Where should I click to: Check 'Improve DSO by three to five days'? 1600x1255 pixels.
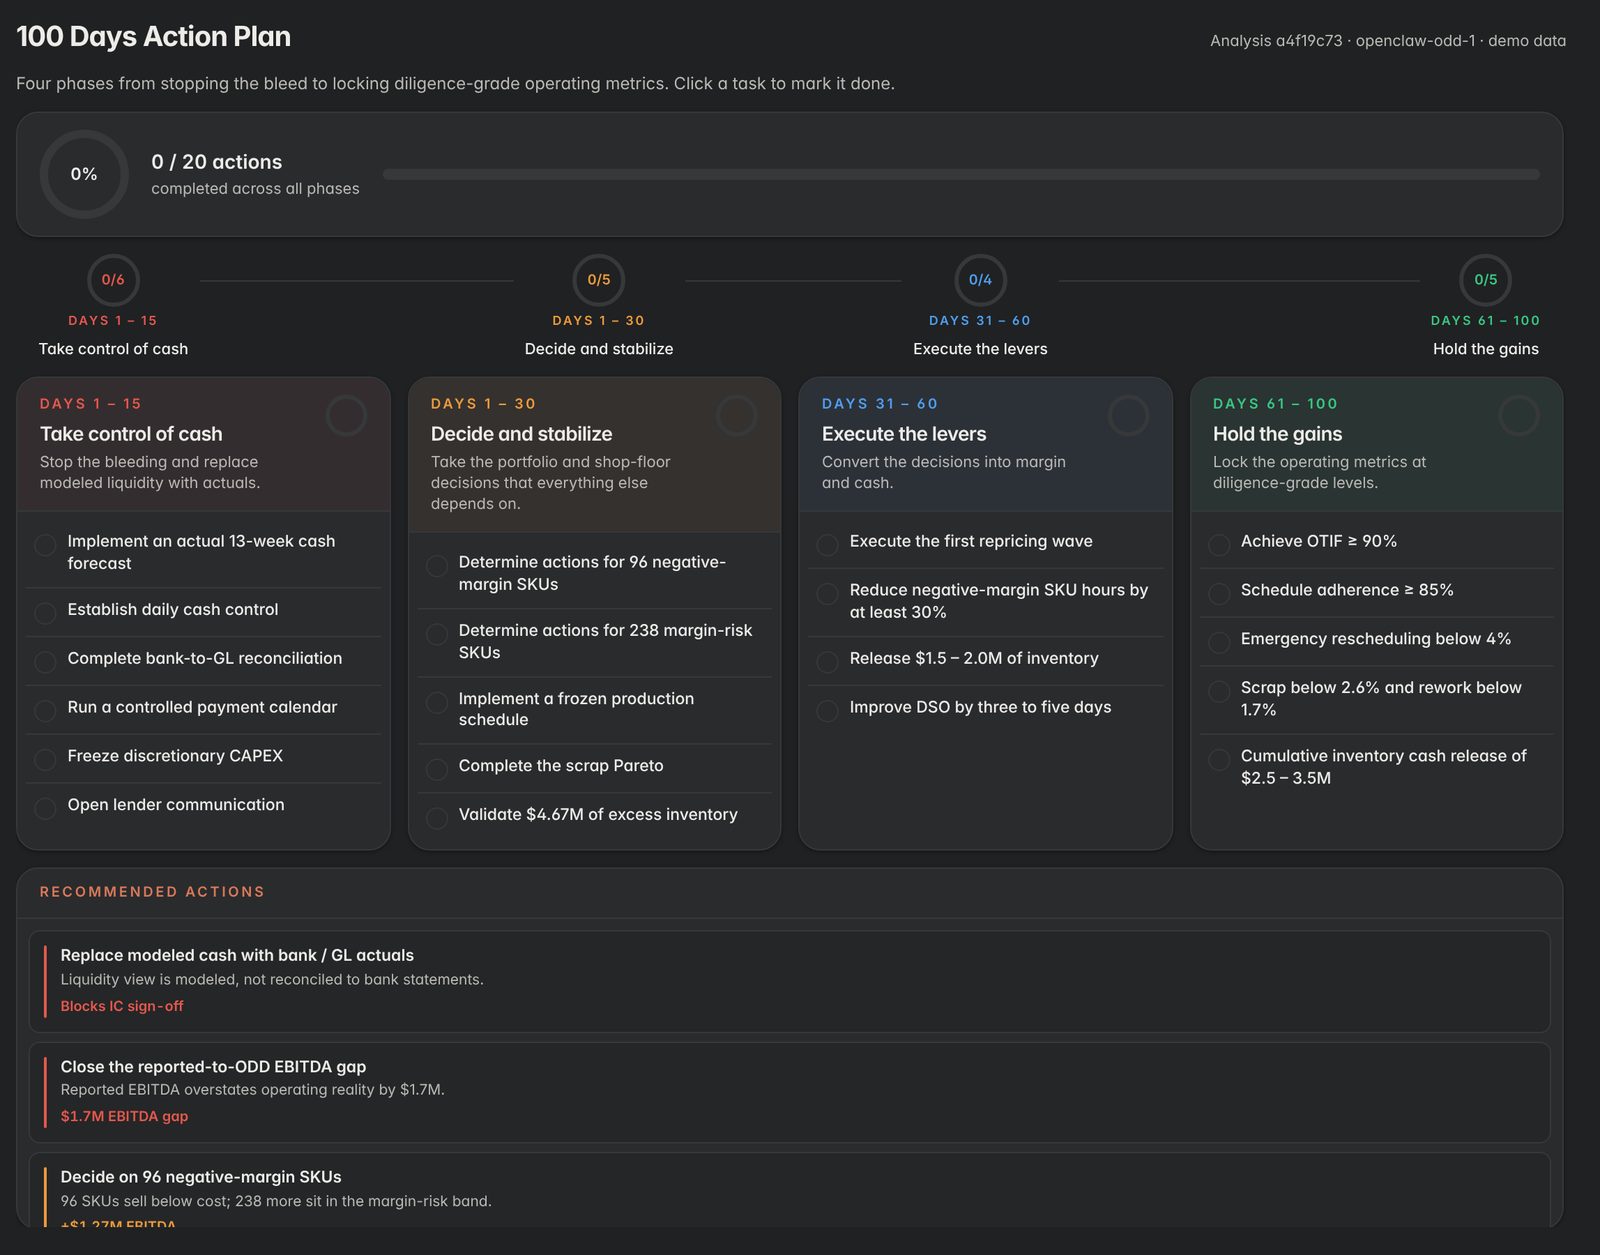coord(827,711)
